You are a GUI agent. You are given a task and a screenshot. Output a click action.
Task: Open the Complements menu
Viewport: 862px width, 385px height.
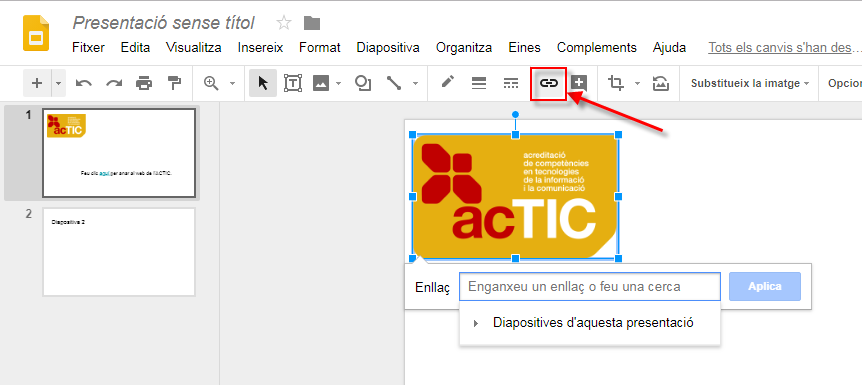(596, 48)
